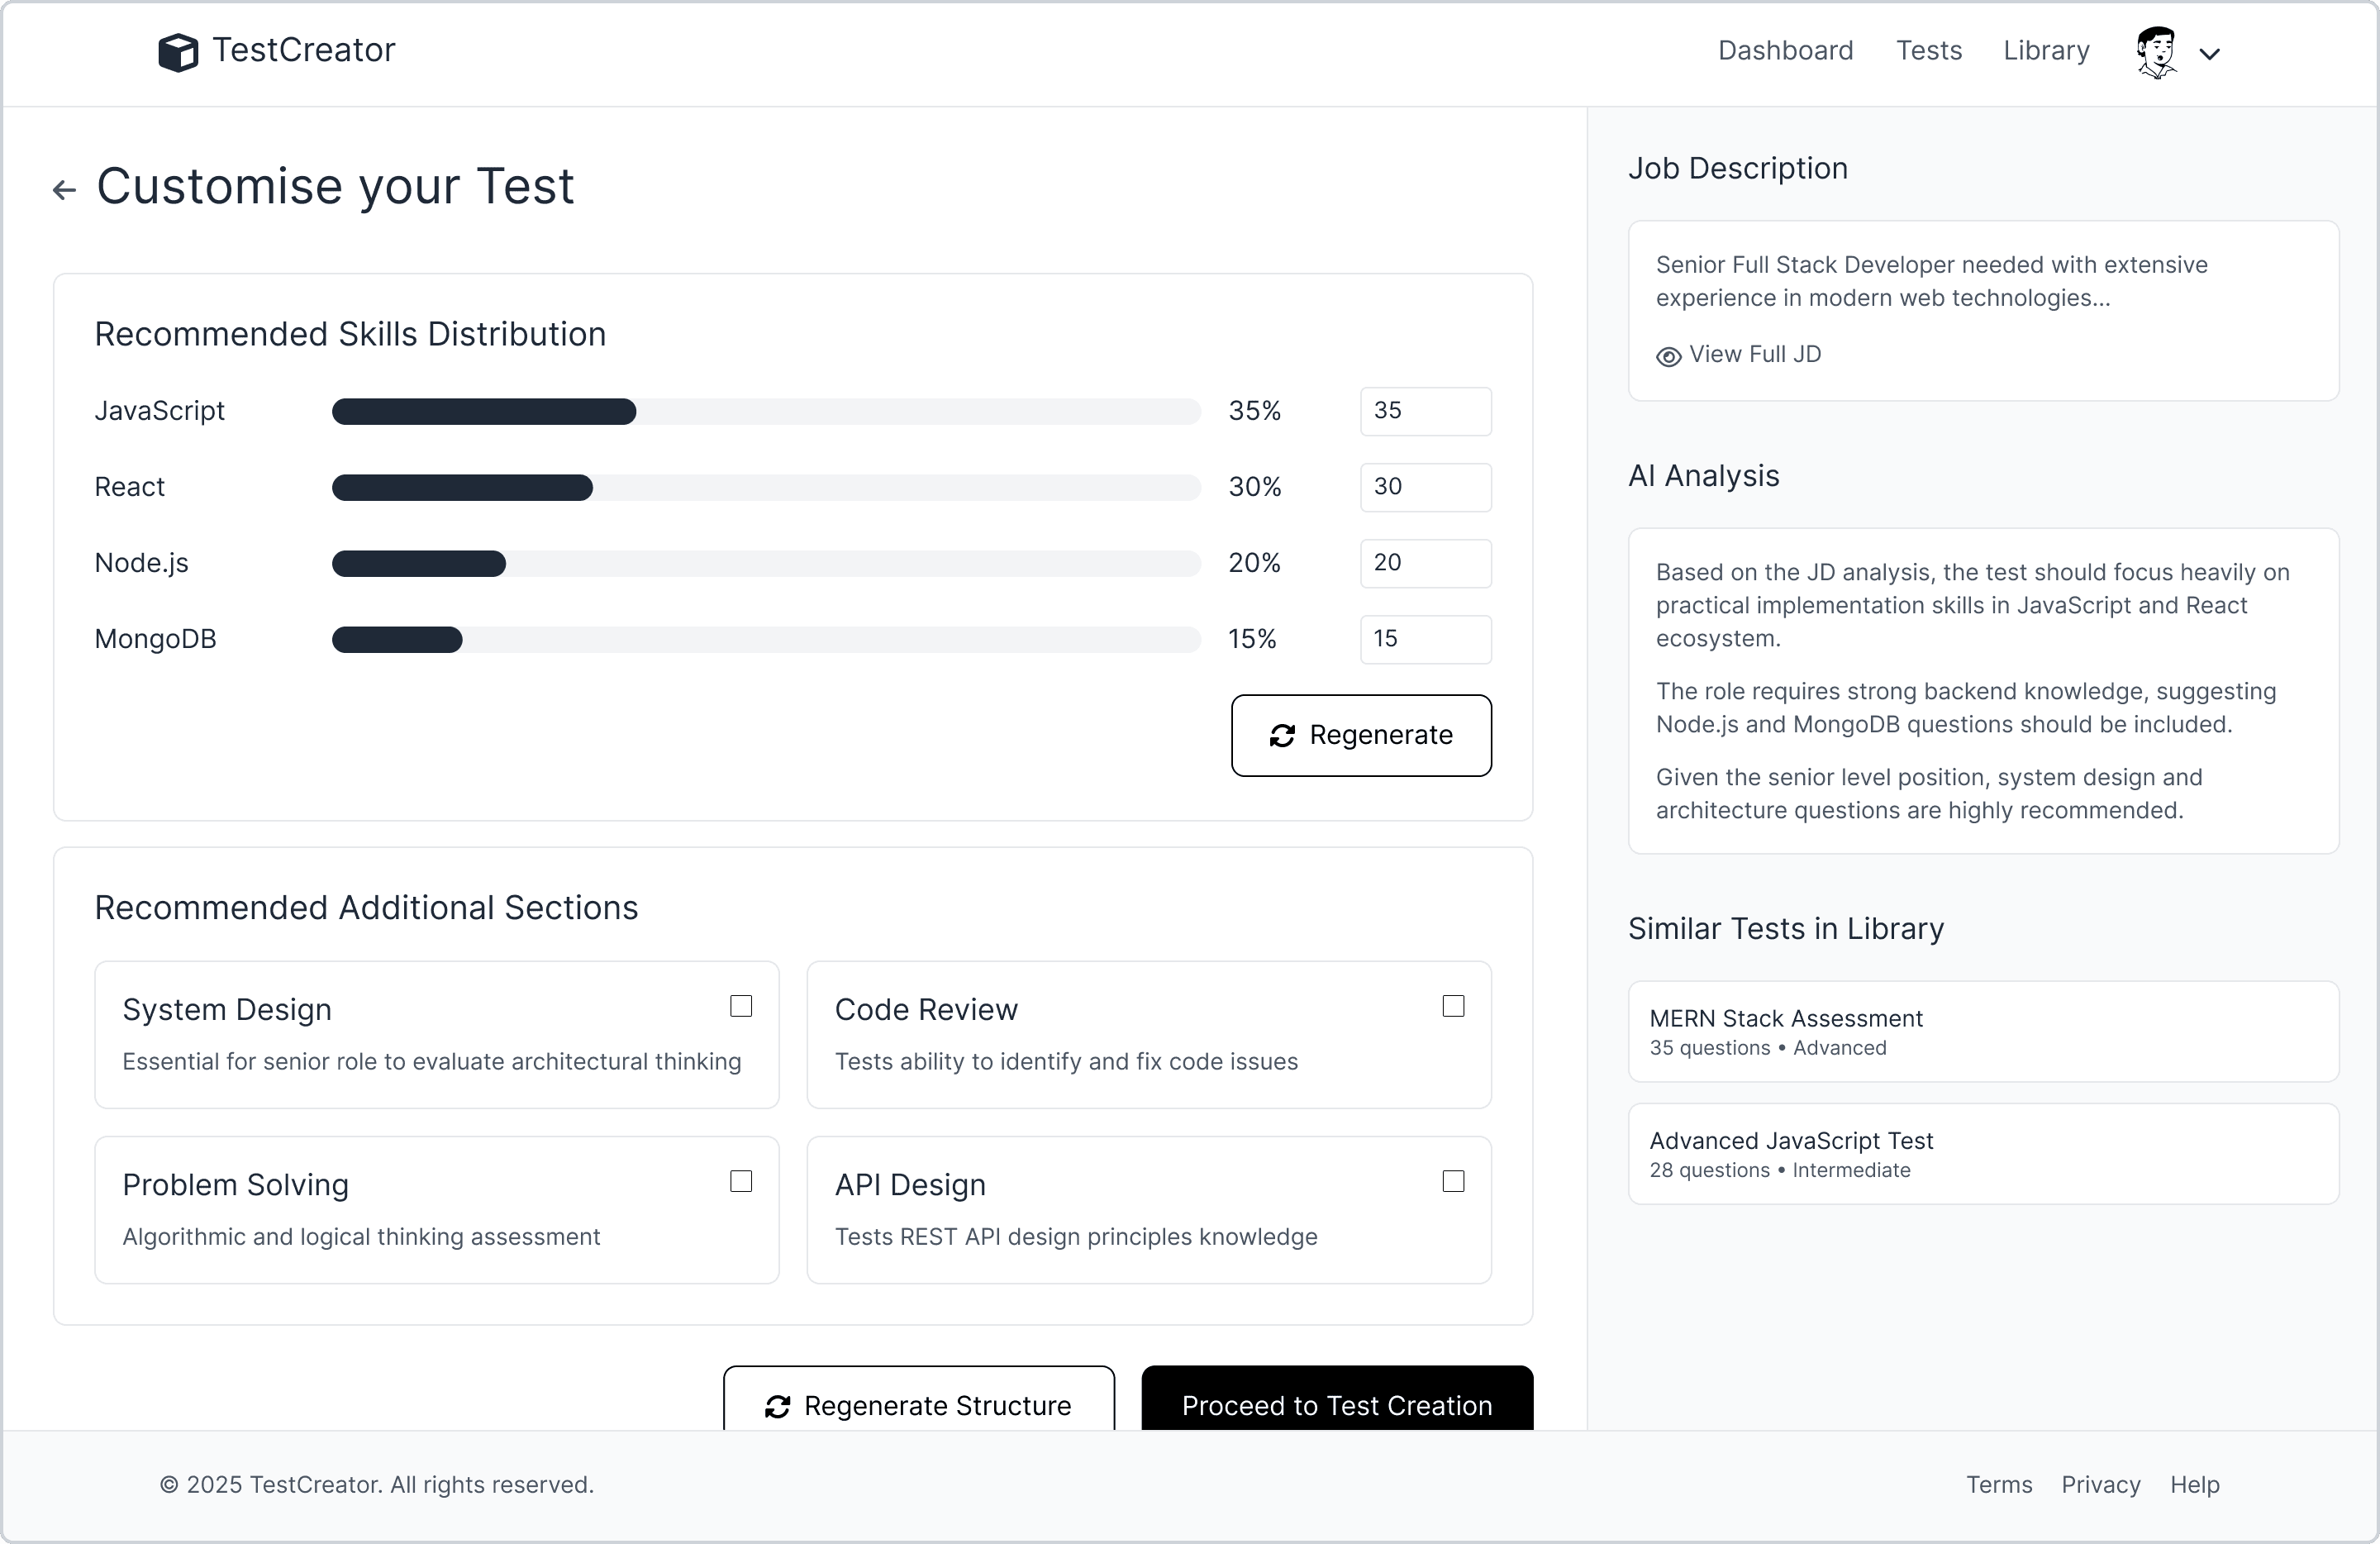Open the Library nav item

[2046, 51]
